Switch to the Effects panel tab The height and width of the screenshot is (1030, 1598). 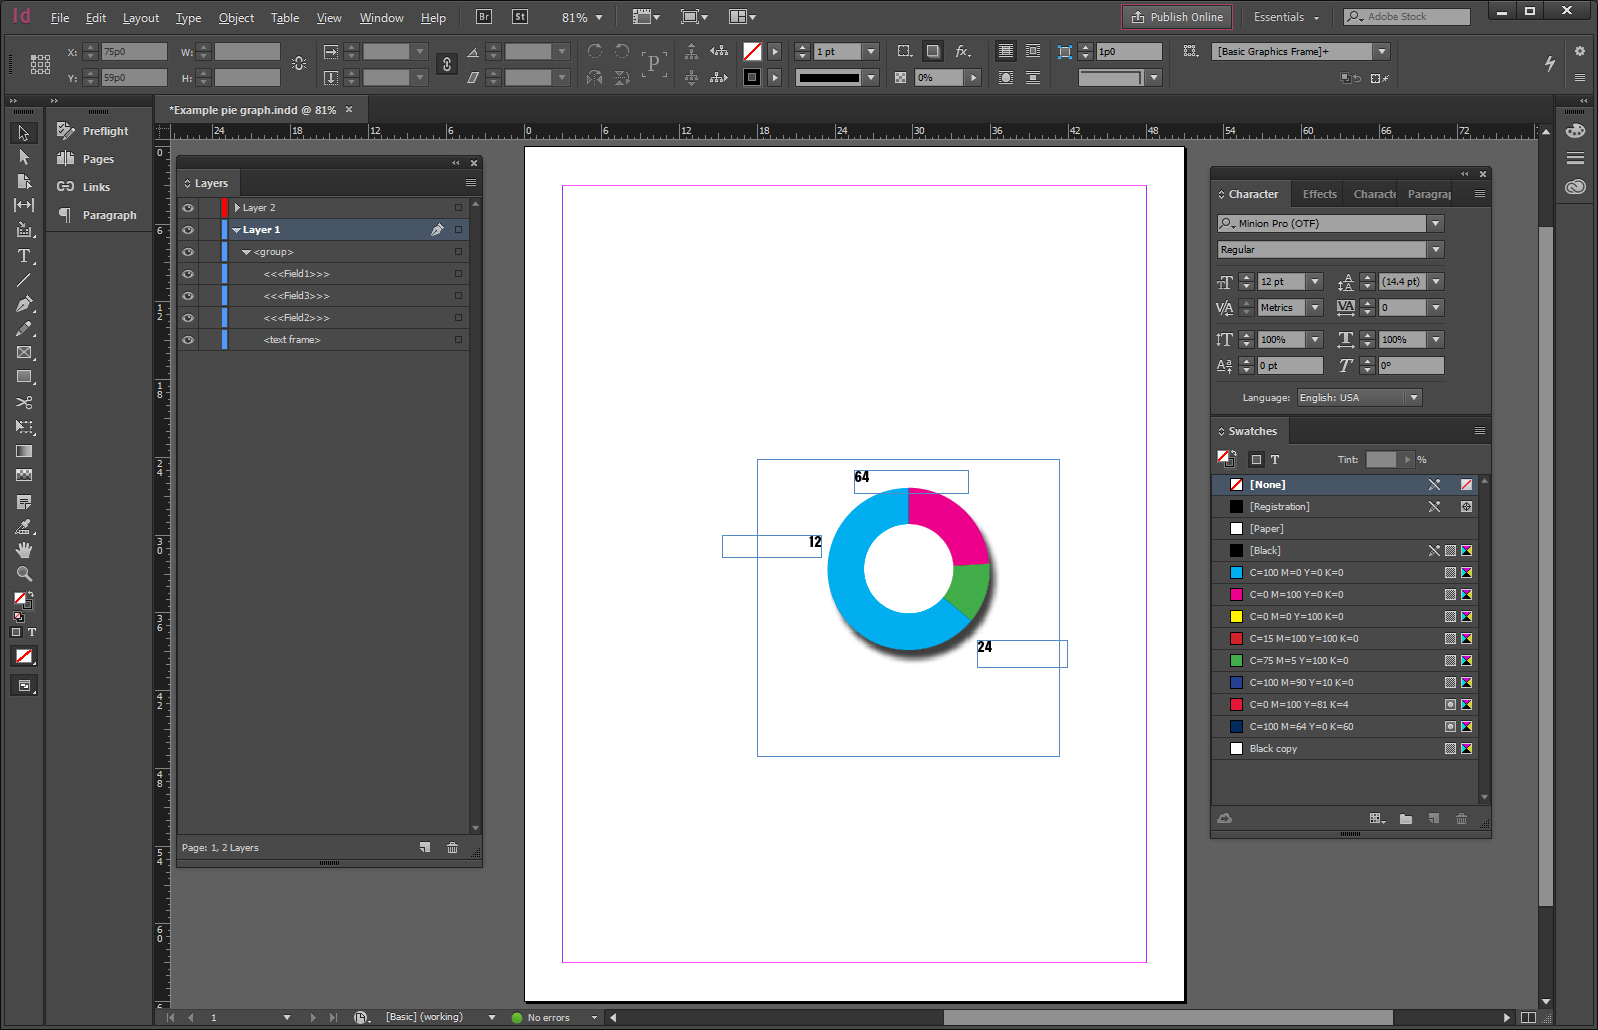[x=1319, y=194]
